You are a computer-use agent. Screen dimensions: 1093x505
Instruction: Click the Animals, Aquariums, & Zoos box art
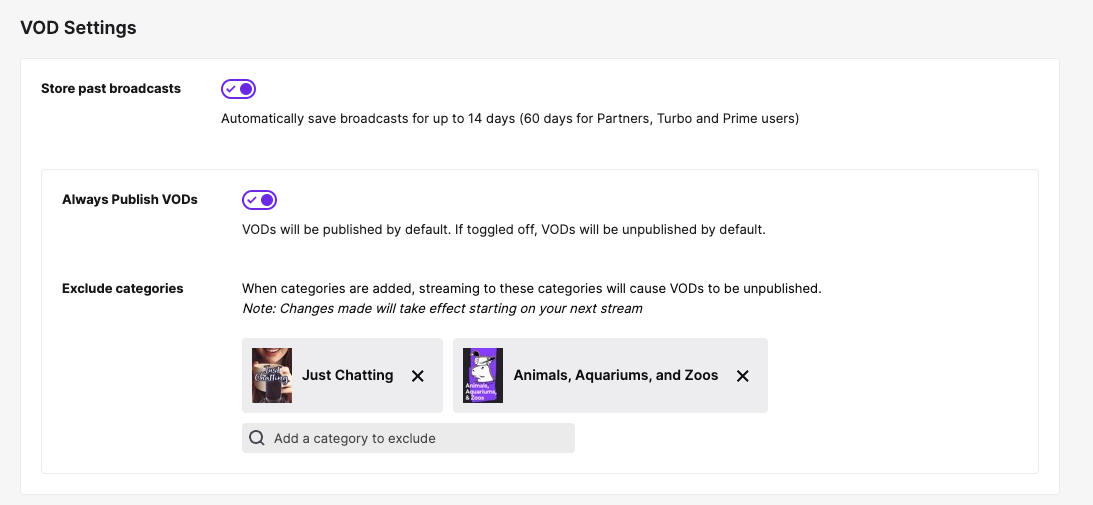tap(483, 375)
